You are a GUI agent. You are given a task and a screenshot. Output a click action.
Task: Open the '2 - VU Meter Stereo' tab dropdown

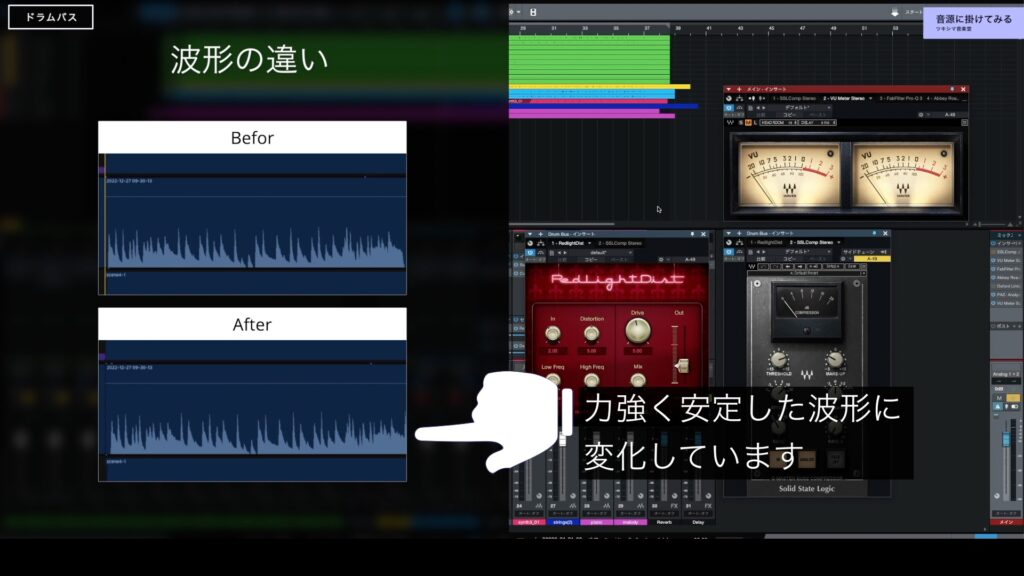[871, 99]
